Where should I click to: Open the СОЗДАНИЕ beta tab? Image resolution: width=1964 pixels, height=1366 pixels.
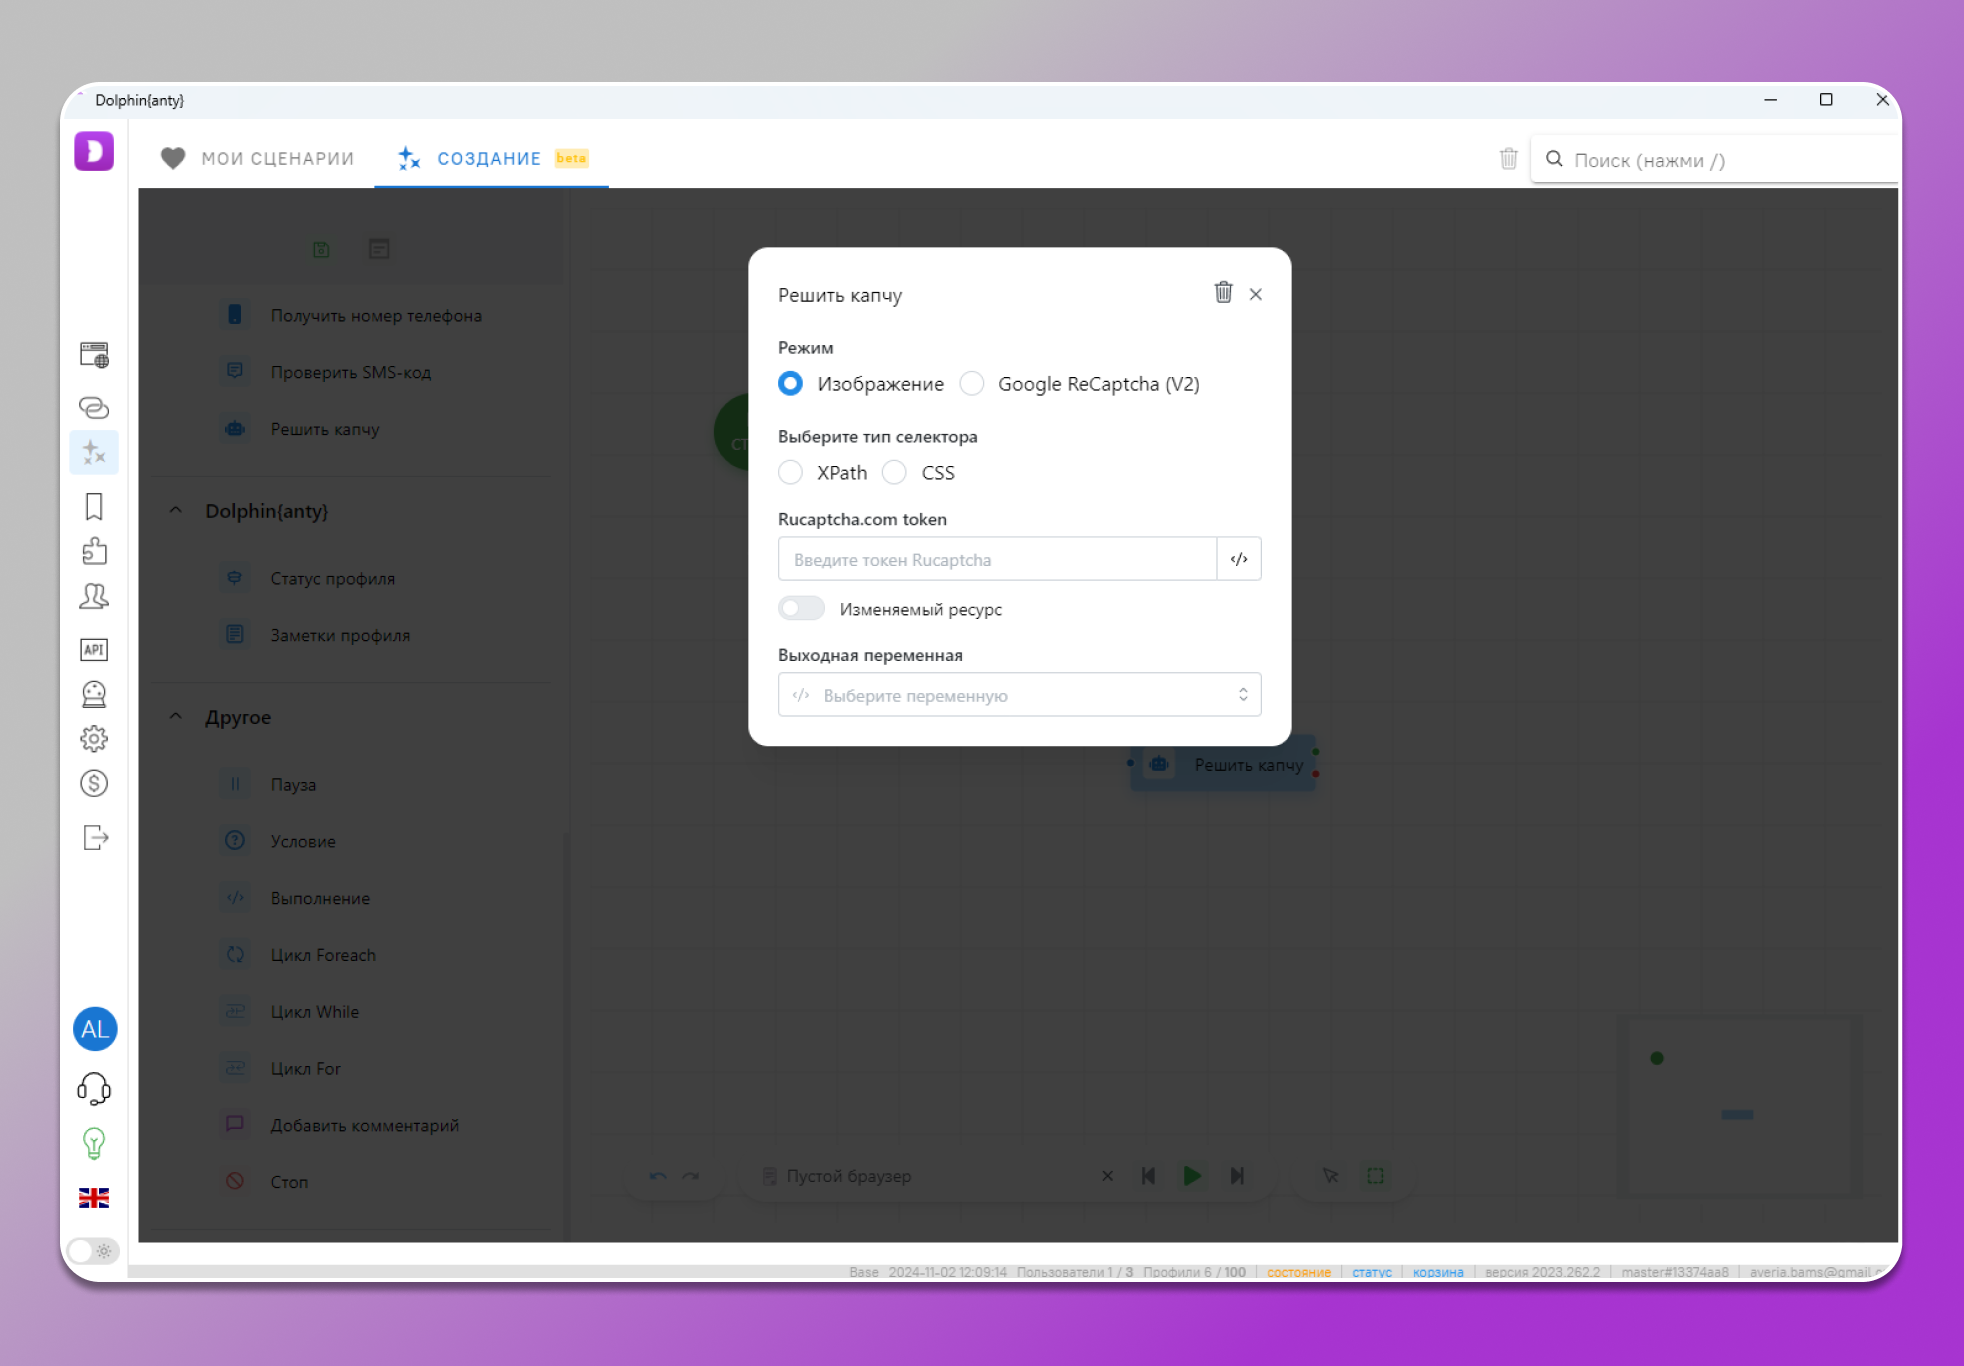pyautogui.click(x=489, y=158)
